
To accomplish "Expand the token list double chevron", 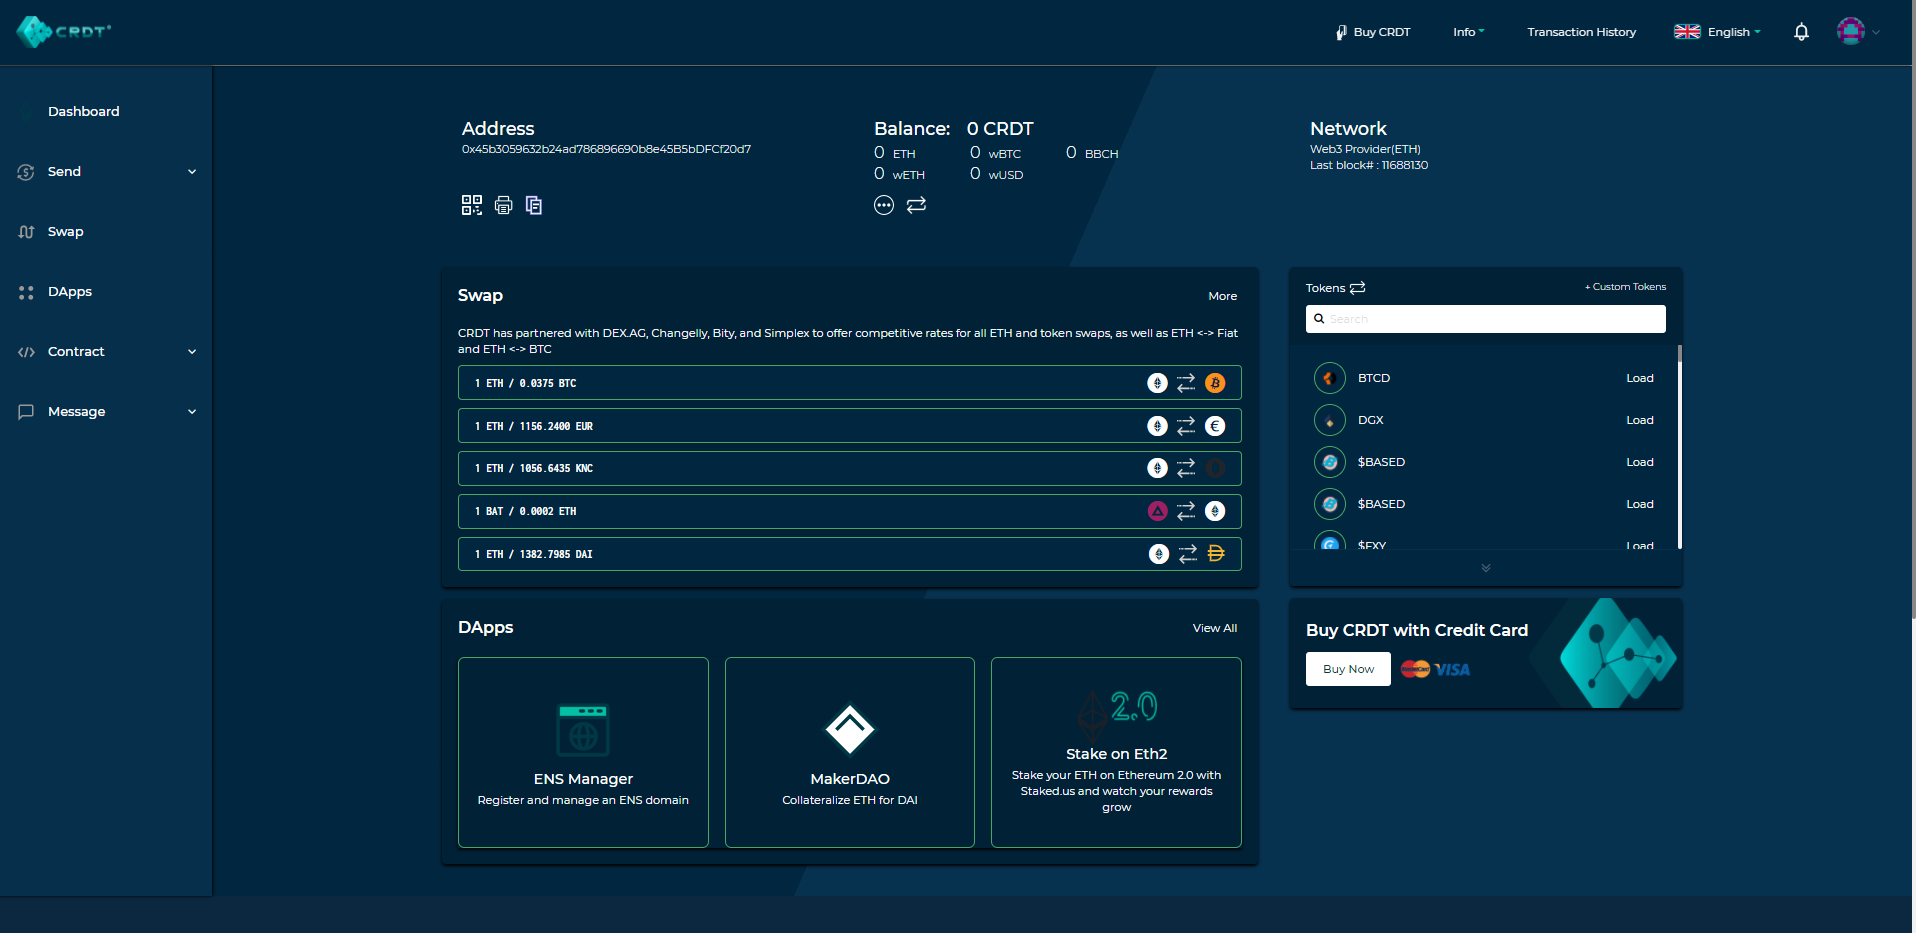I will (1486, 568).
